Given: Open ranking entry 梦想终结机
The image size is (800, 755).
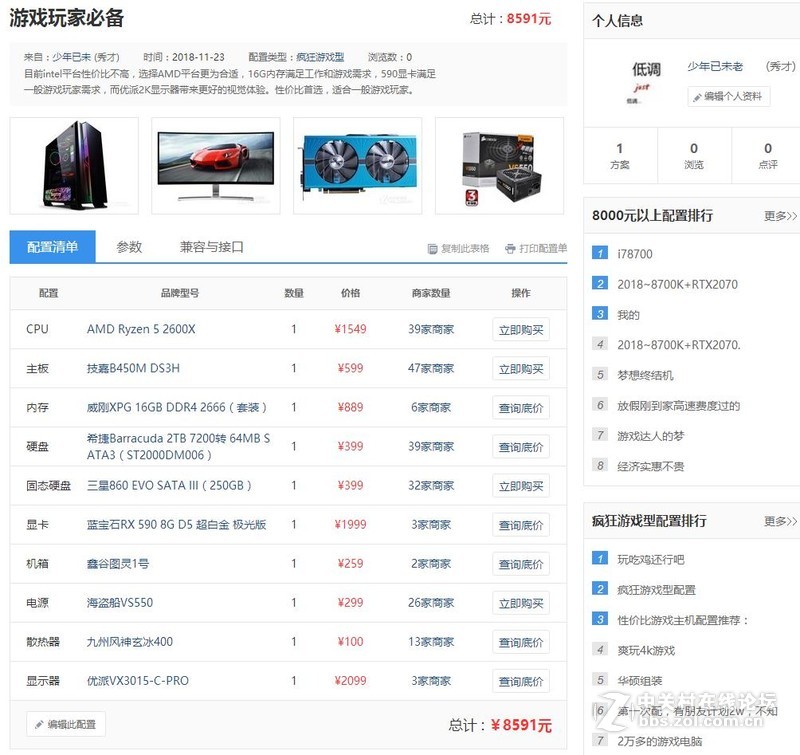Looking at the screenshot, I should [645, 375].
